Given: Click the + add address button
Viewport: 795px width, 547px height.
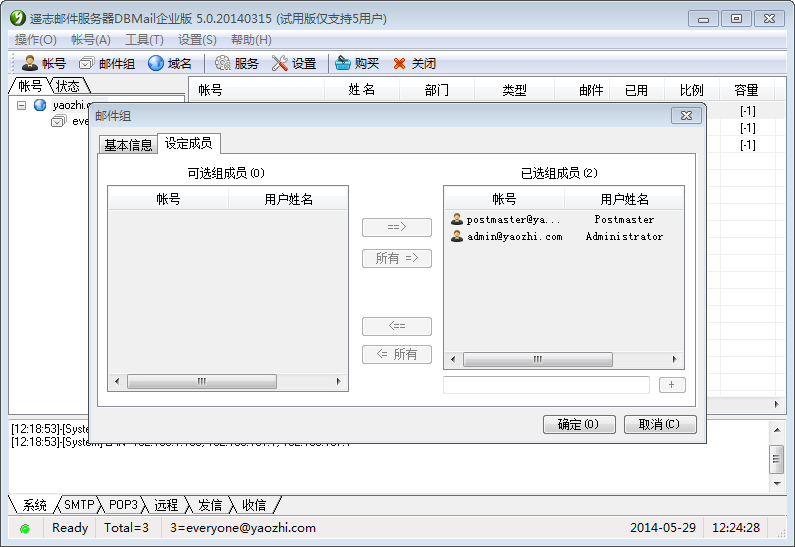Looking at the screenshot, I should (x=672, y=385).
